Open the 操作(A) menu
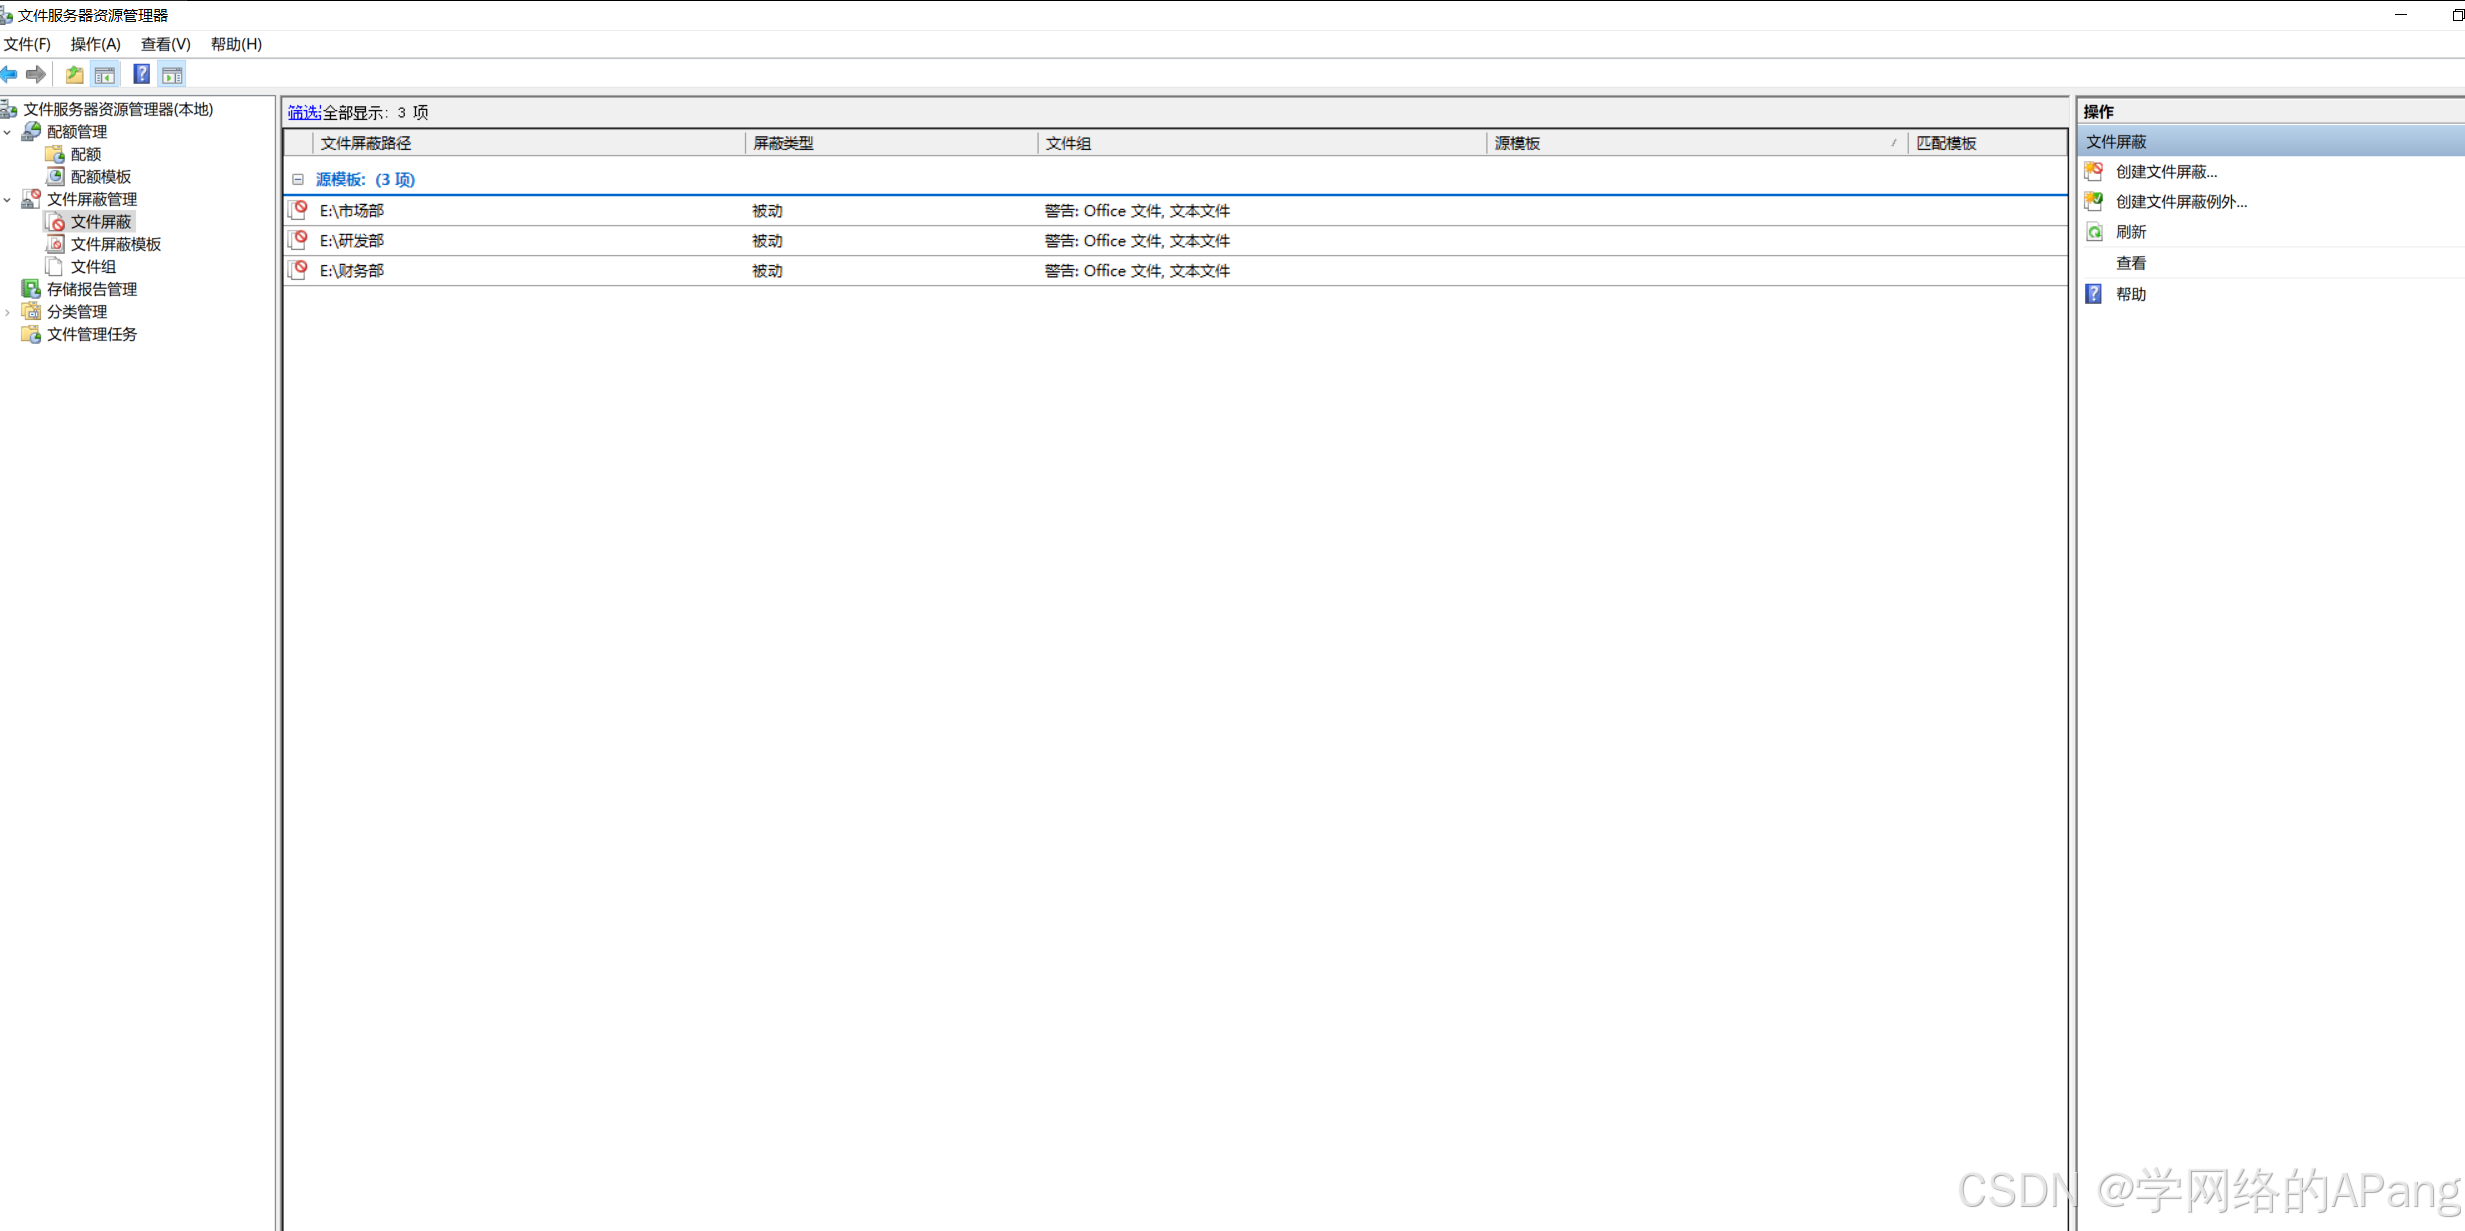Viewport: 2465px width, 1231px height. pyautogui.click(x=95, y=44)
